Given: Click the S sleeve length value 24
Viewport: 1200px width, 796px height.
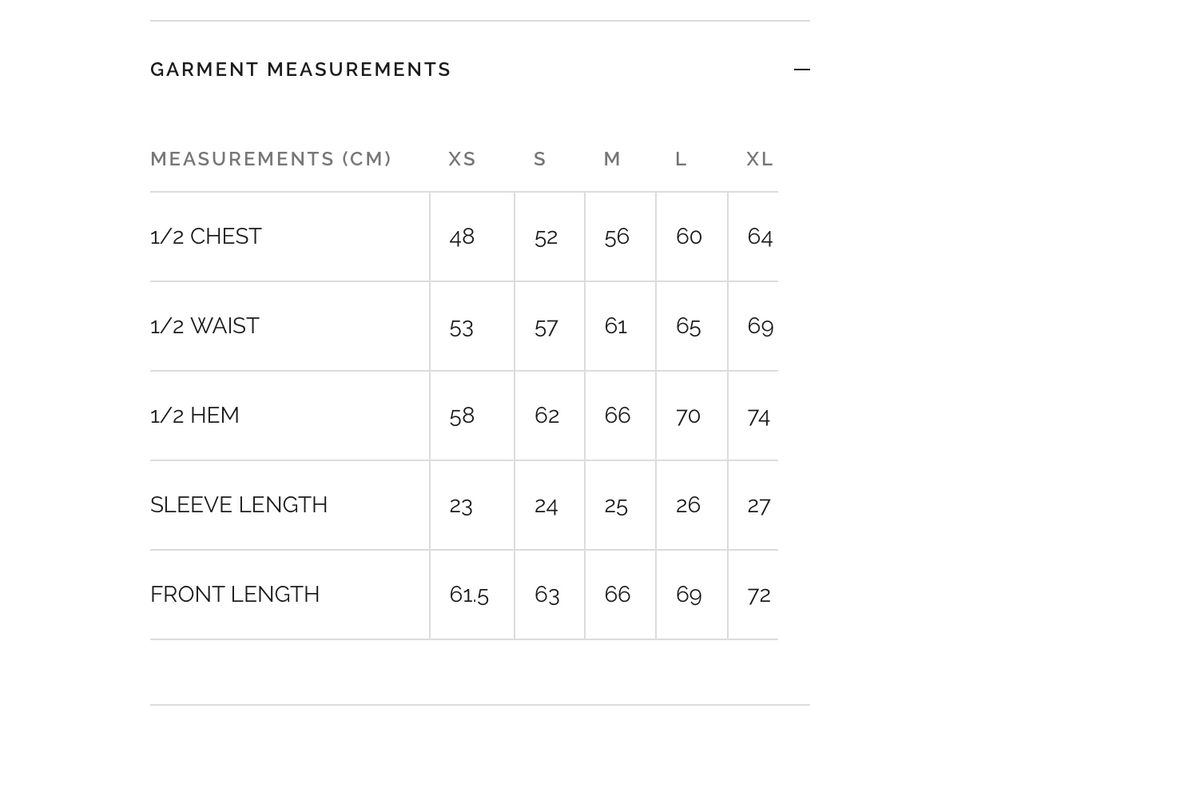Looking at the screenshot, I should coord(546,506).
